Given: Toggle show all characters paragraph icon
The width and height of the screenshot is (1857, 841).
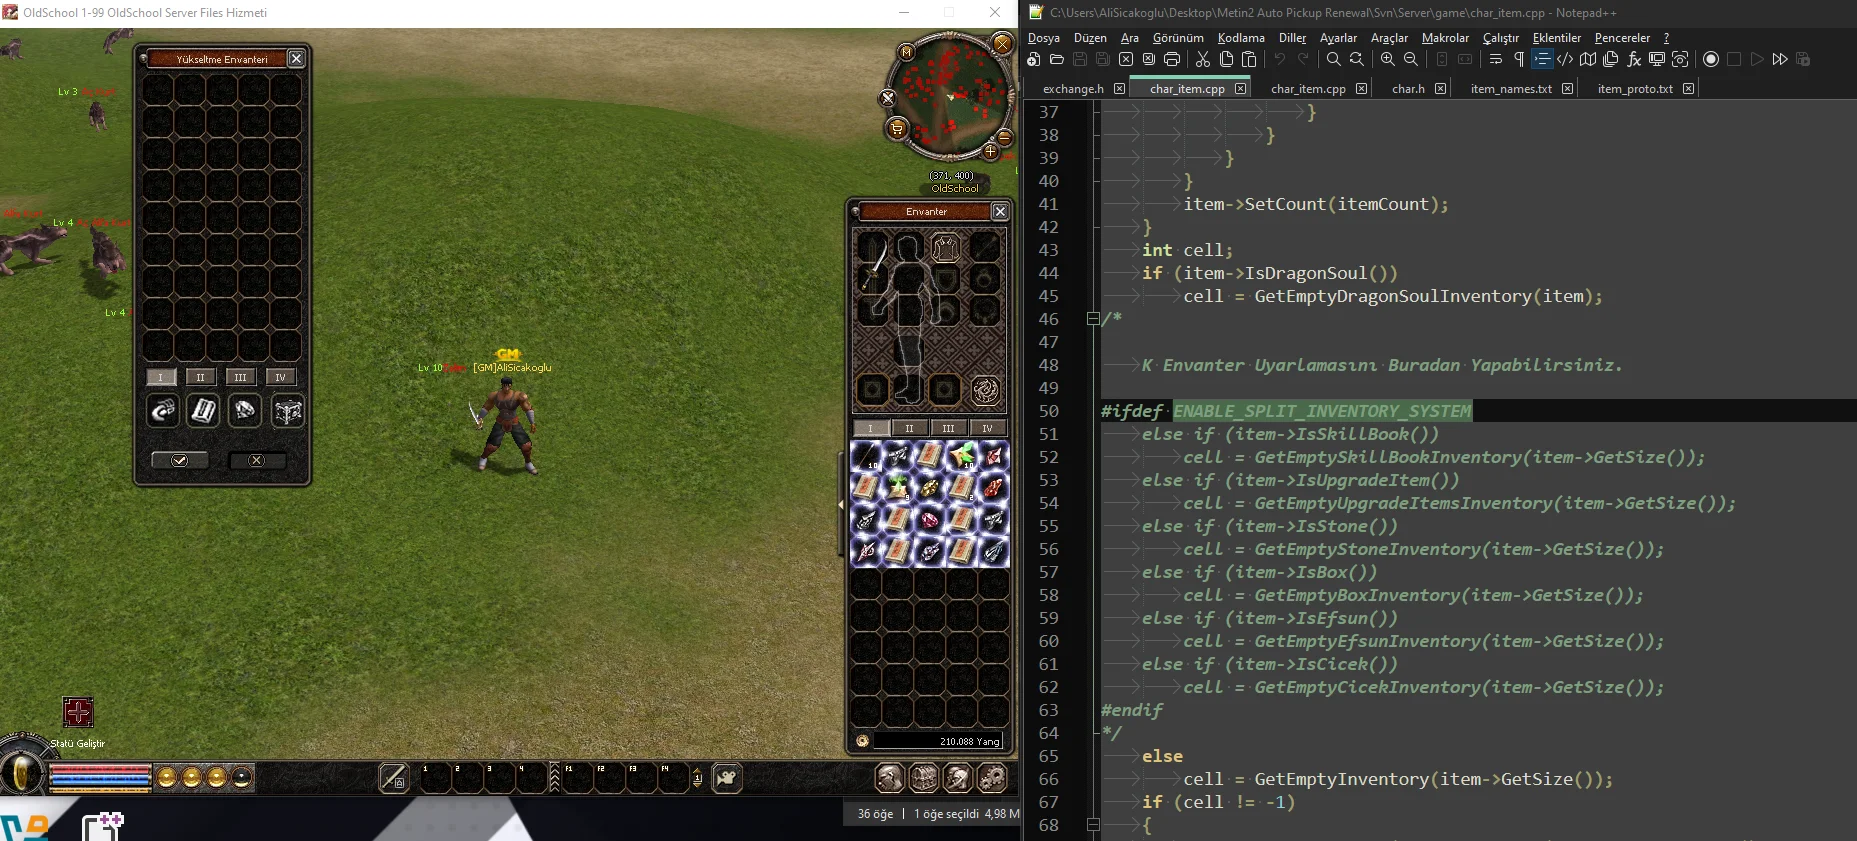Looking at the screenshot, I should [x=1519, y=60].
